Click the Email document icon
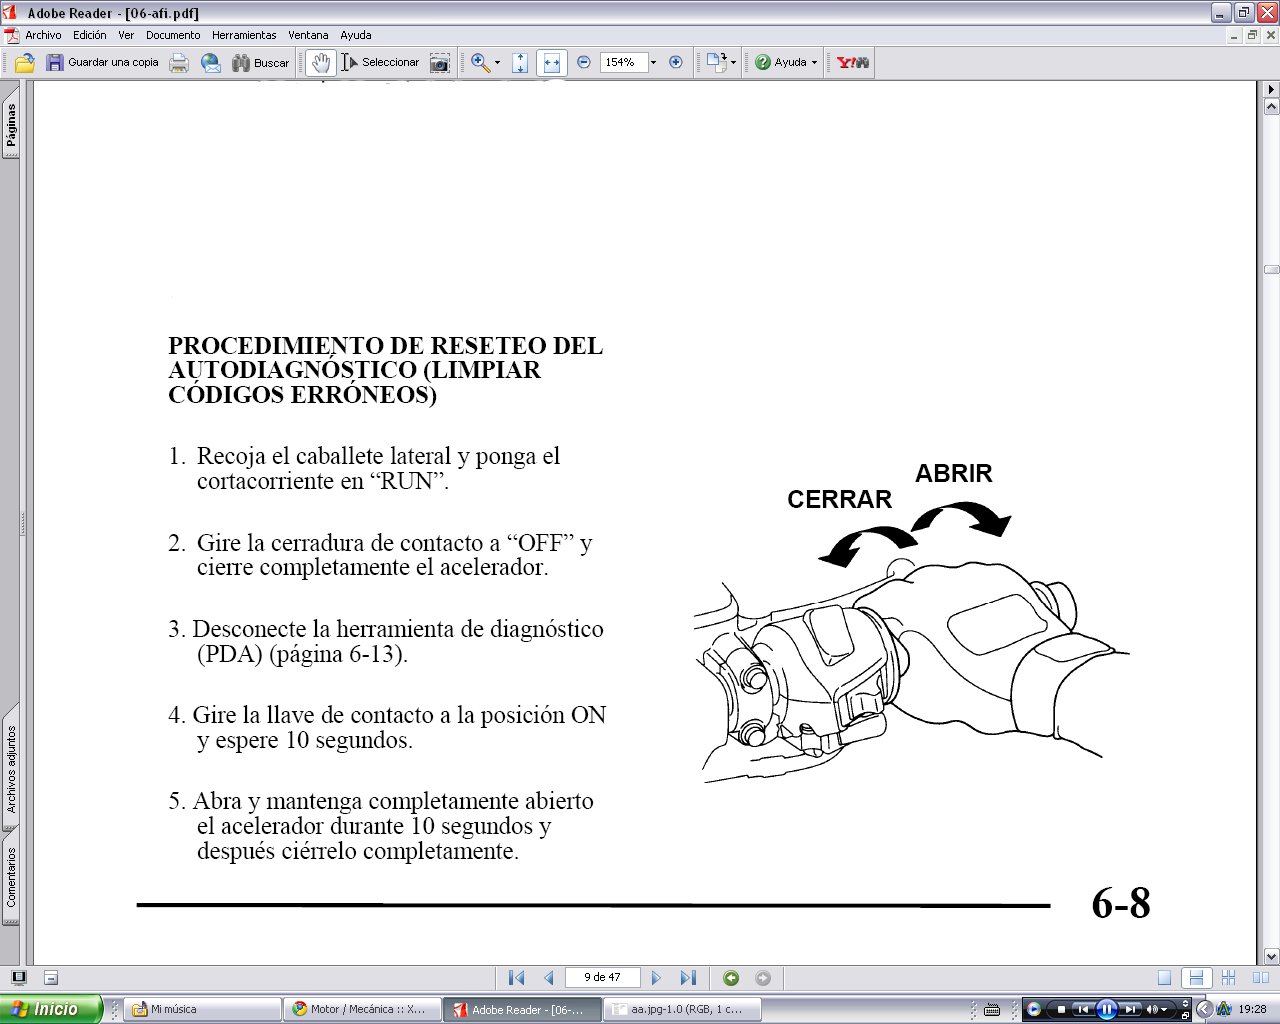1280x1024 pixels. pos(211,62)
